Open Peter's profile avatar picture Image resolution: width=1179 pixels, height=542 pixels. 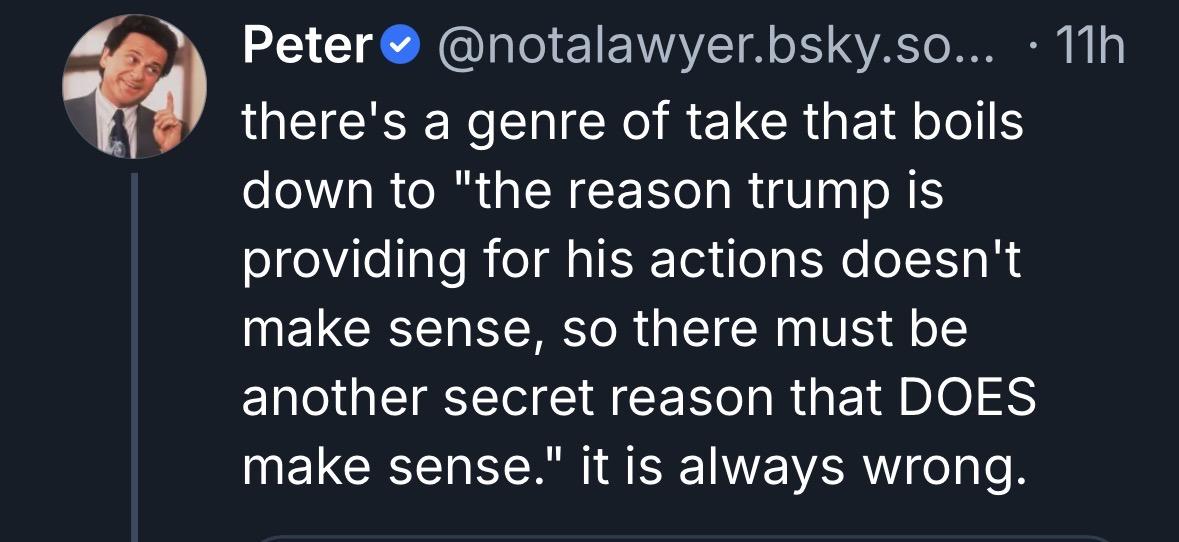coord(135,87)
